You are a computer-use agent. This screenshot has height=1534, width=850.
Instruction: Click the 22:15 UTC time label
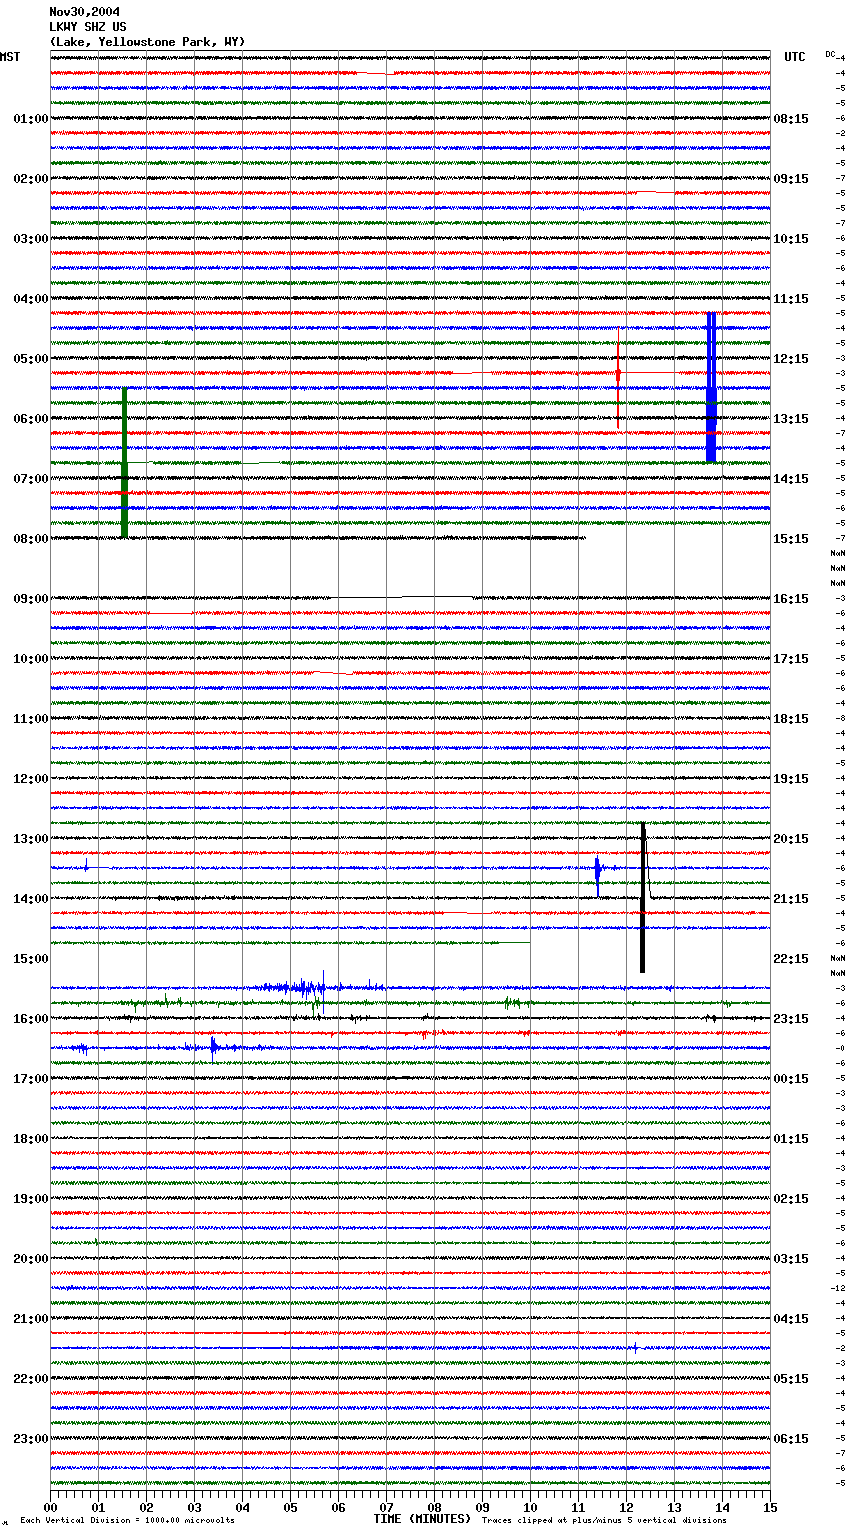(x=791, y=959)
